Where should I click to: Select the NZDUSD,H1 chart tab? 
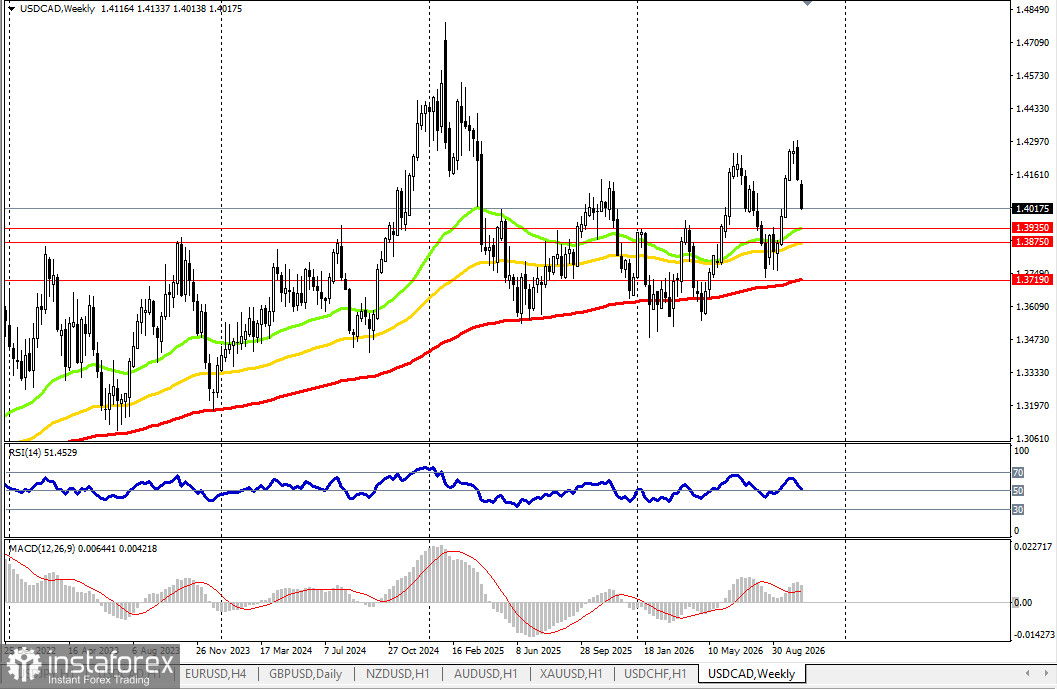(x=397, y=673)
